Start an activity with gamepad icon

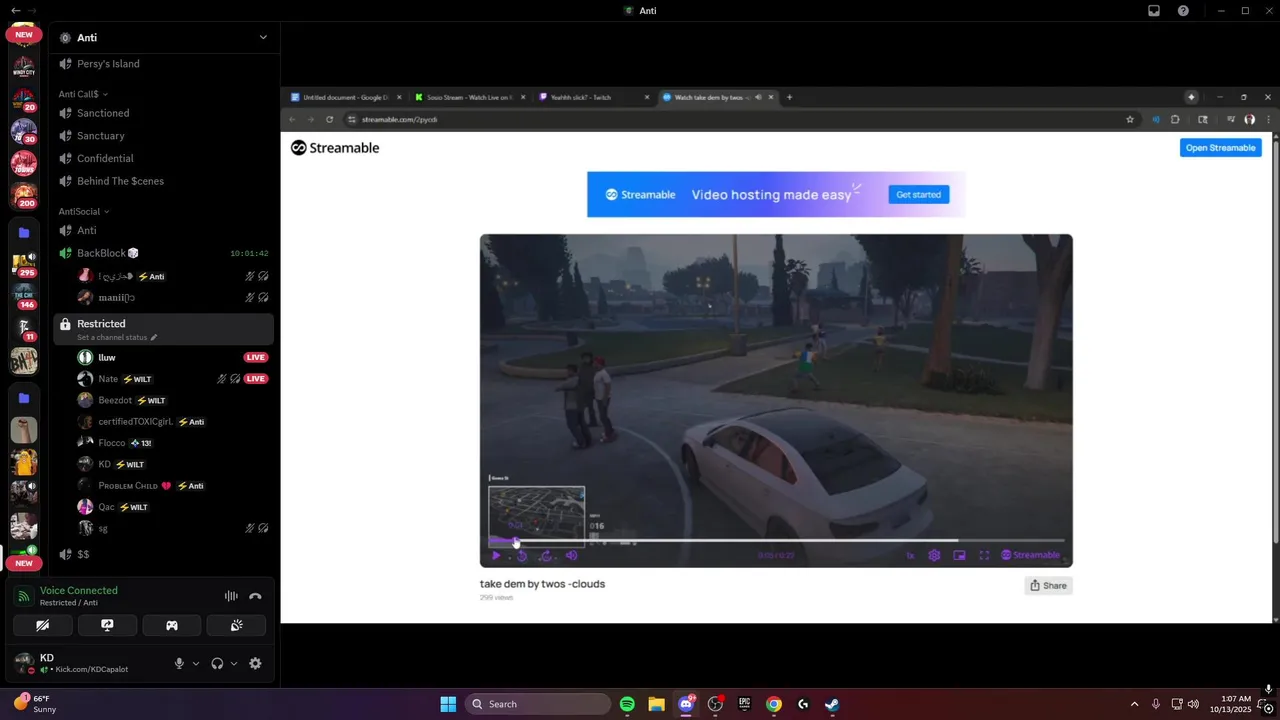(x=172, y=625)
